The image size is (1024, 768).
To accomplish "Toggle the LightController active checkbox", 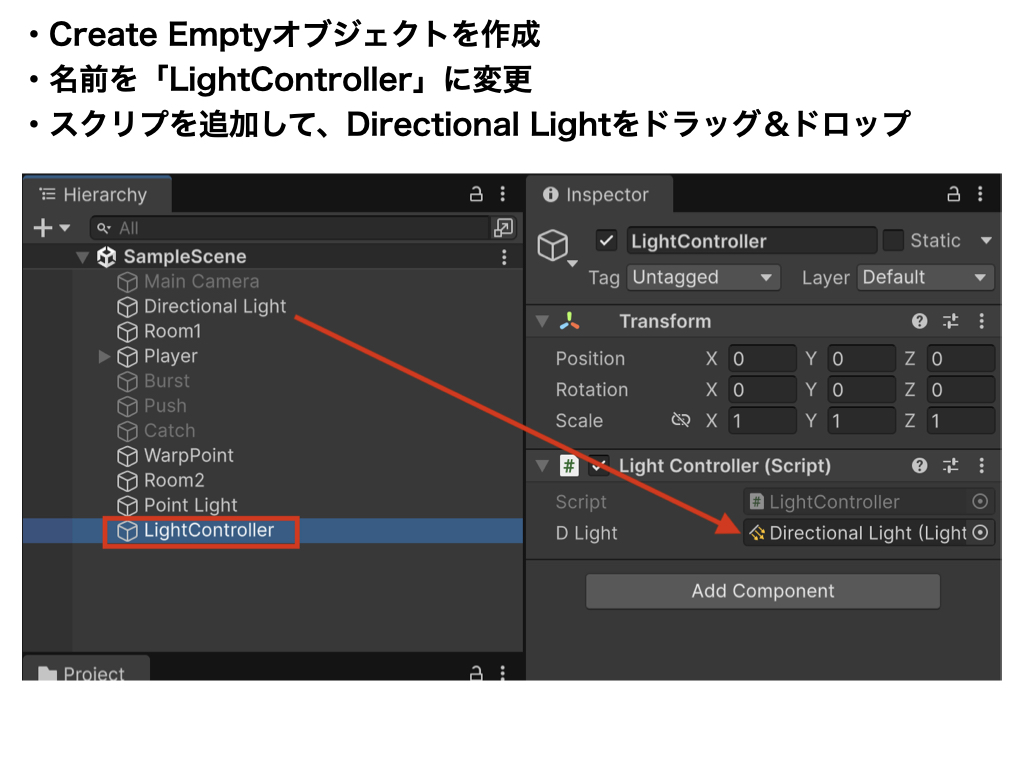I will click(x=606, y=241).
